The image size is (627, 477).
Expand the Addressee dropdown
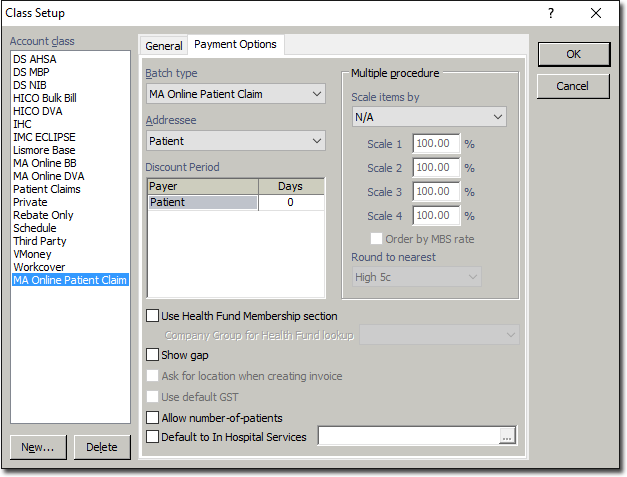(x=235, y=142)
